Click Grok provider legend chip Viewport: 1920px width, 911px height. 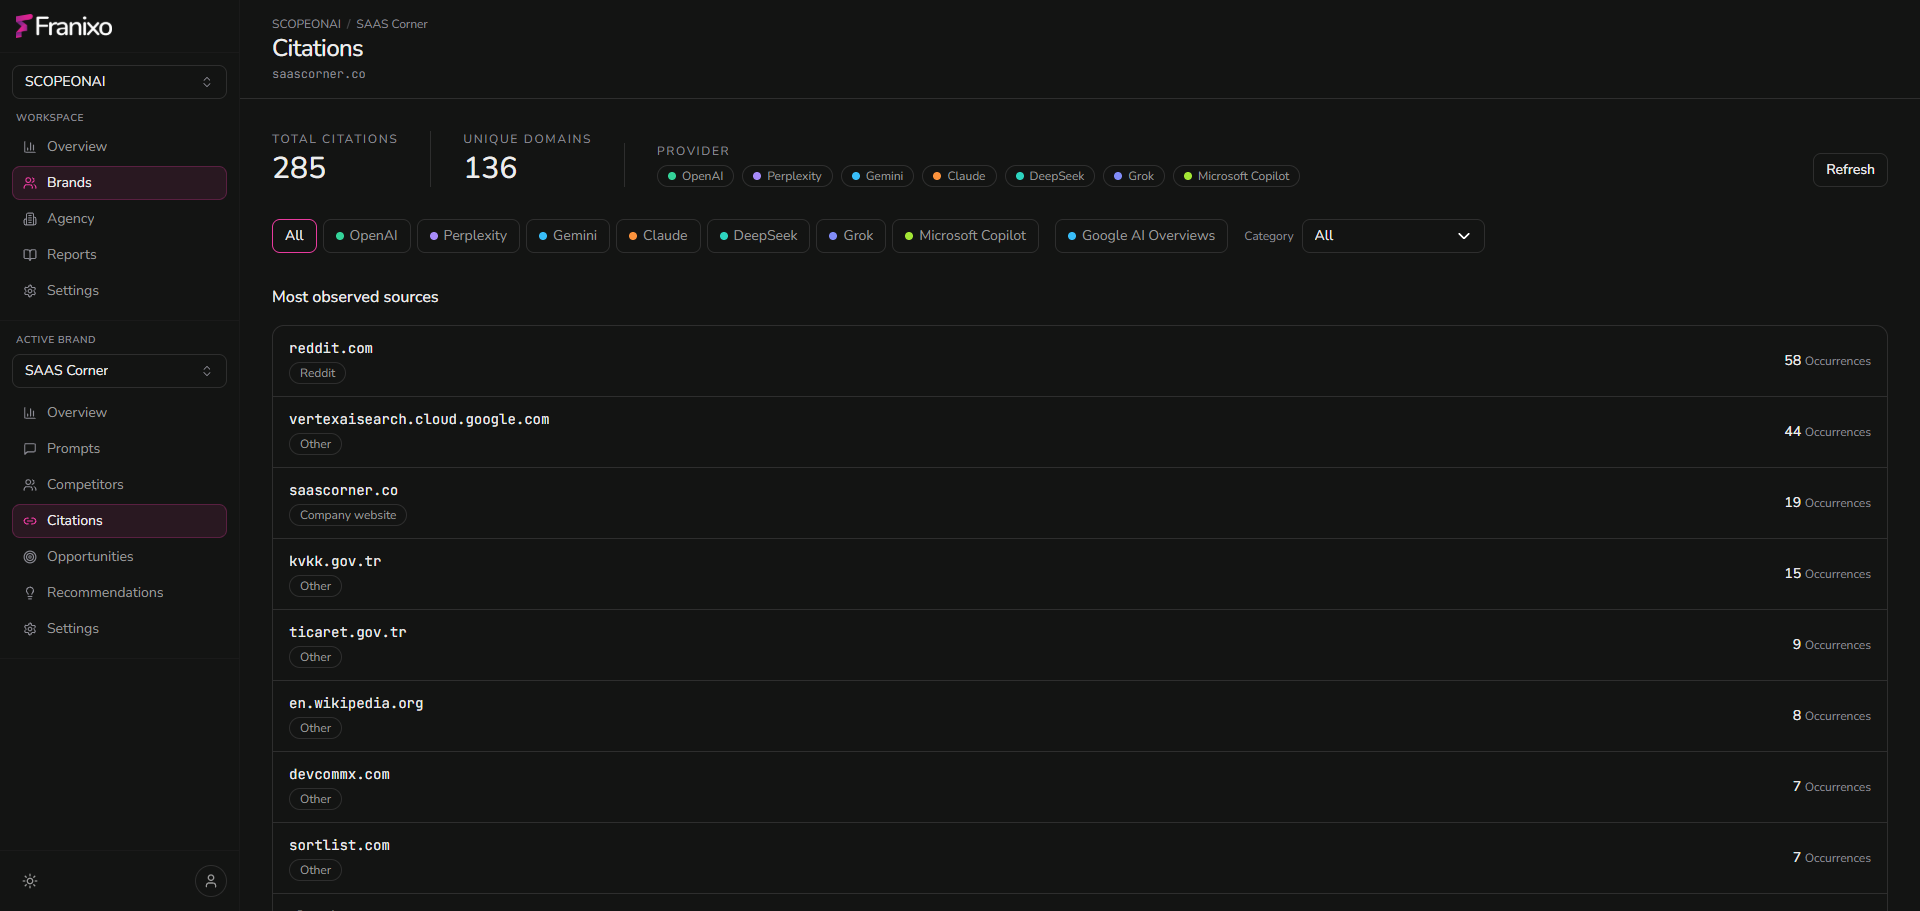click(x=1134, y=176)
